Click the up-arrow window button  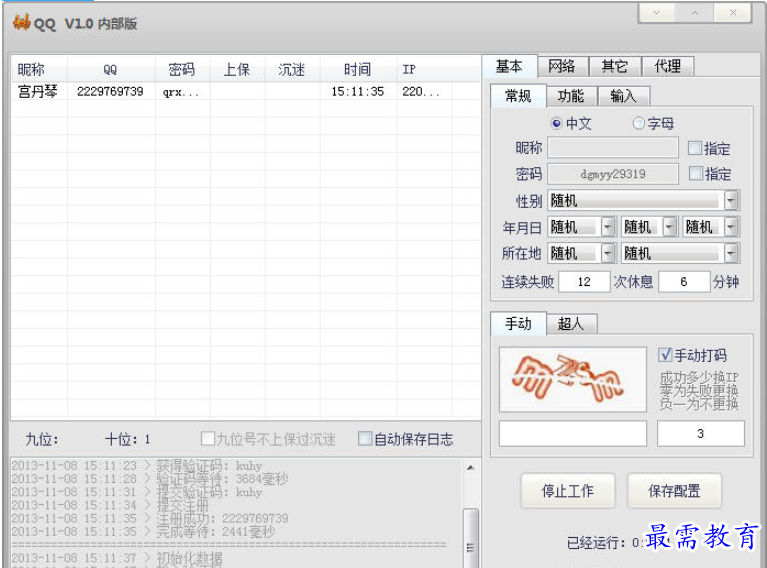coord(695,13)
